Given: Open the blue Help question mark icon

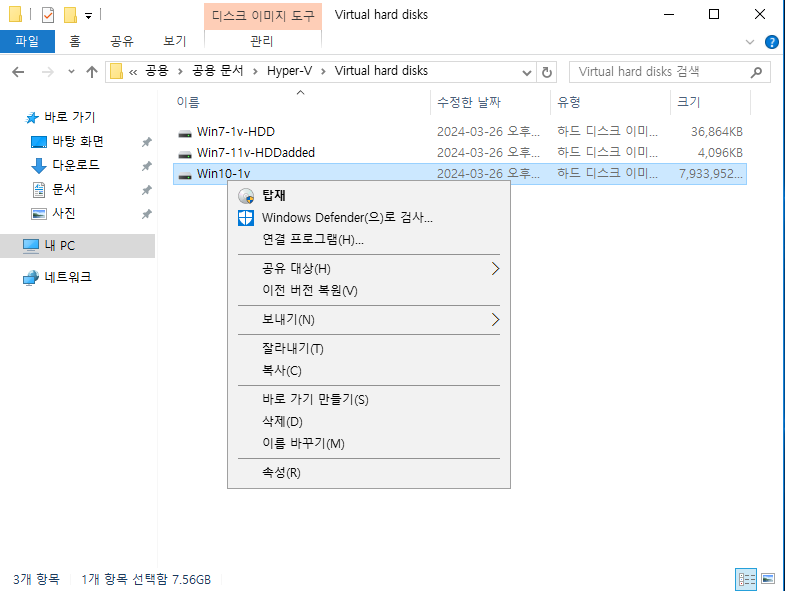Looking at the screenshot, I should 771,42.
